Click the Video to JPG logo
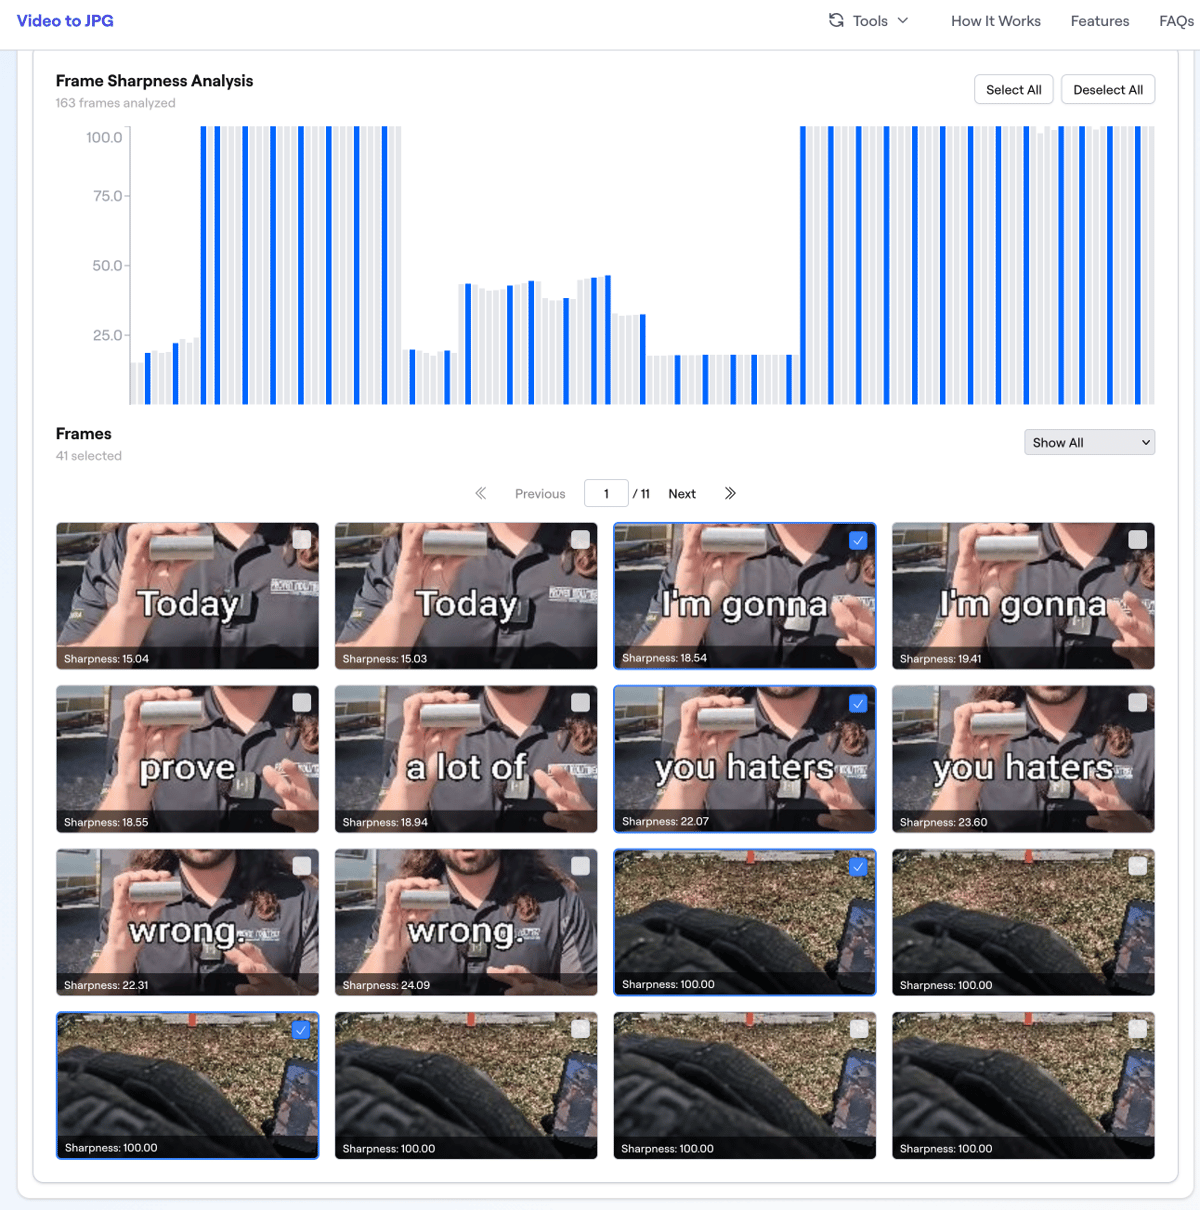 (x=65, y=21)
